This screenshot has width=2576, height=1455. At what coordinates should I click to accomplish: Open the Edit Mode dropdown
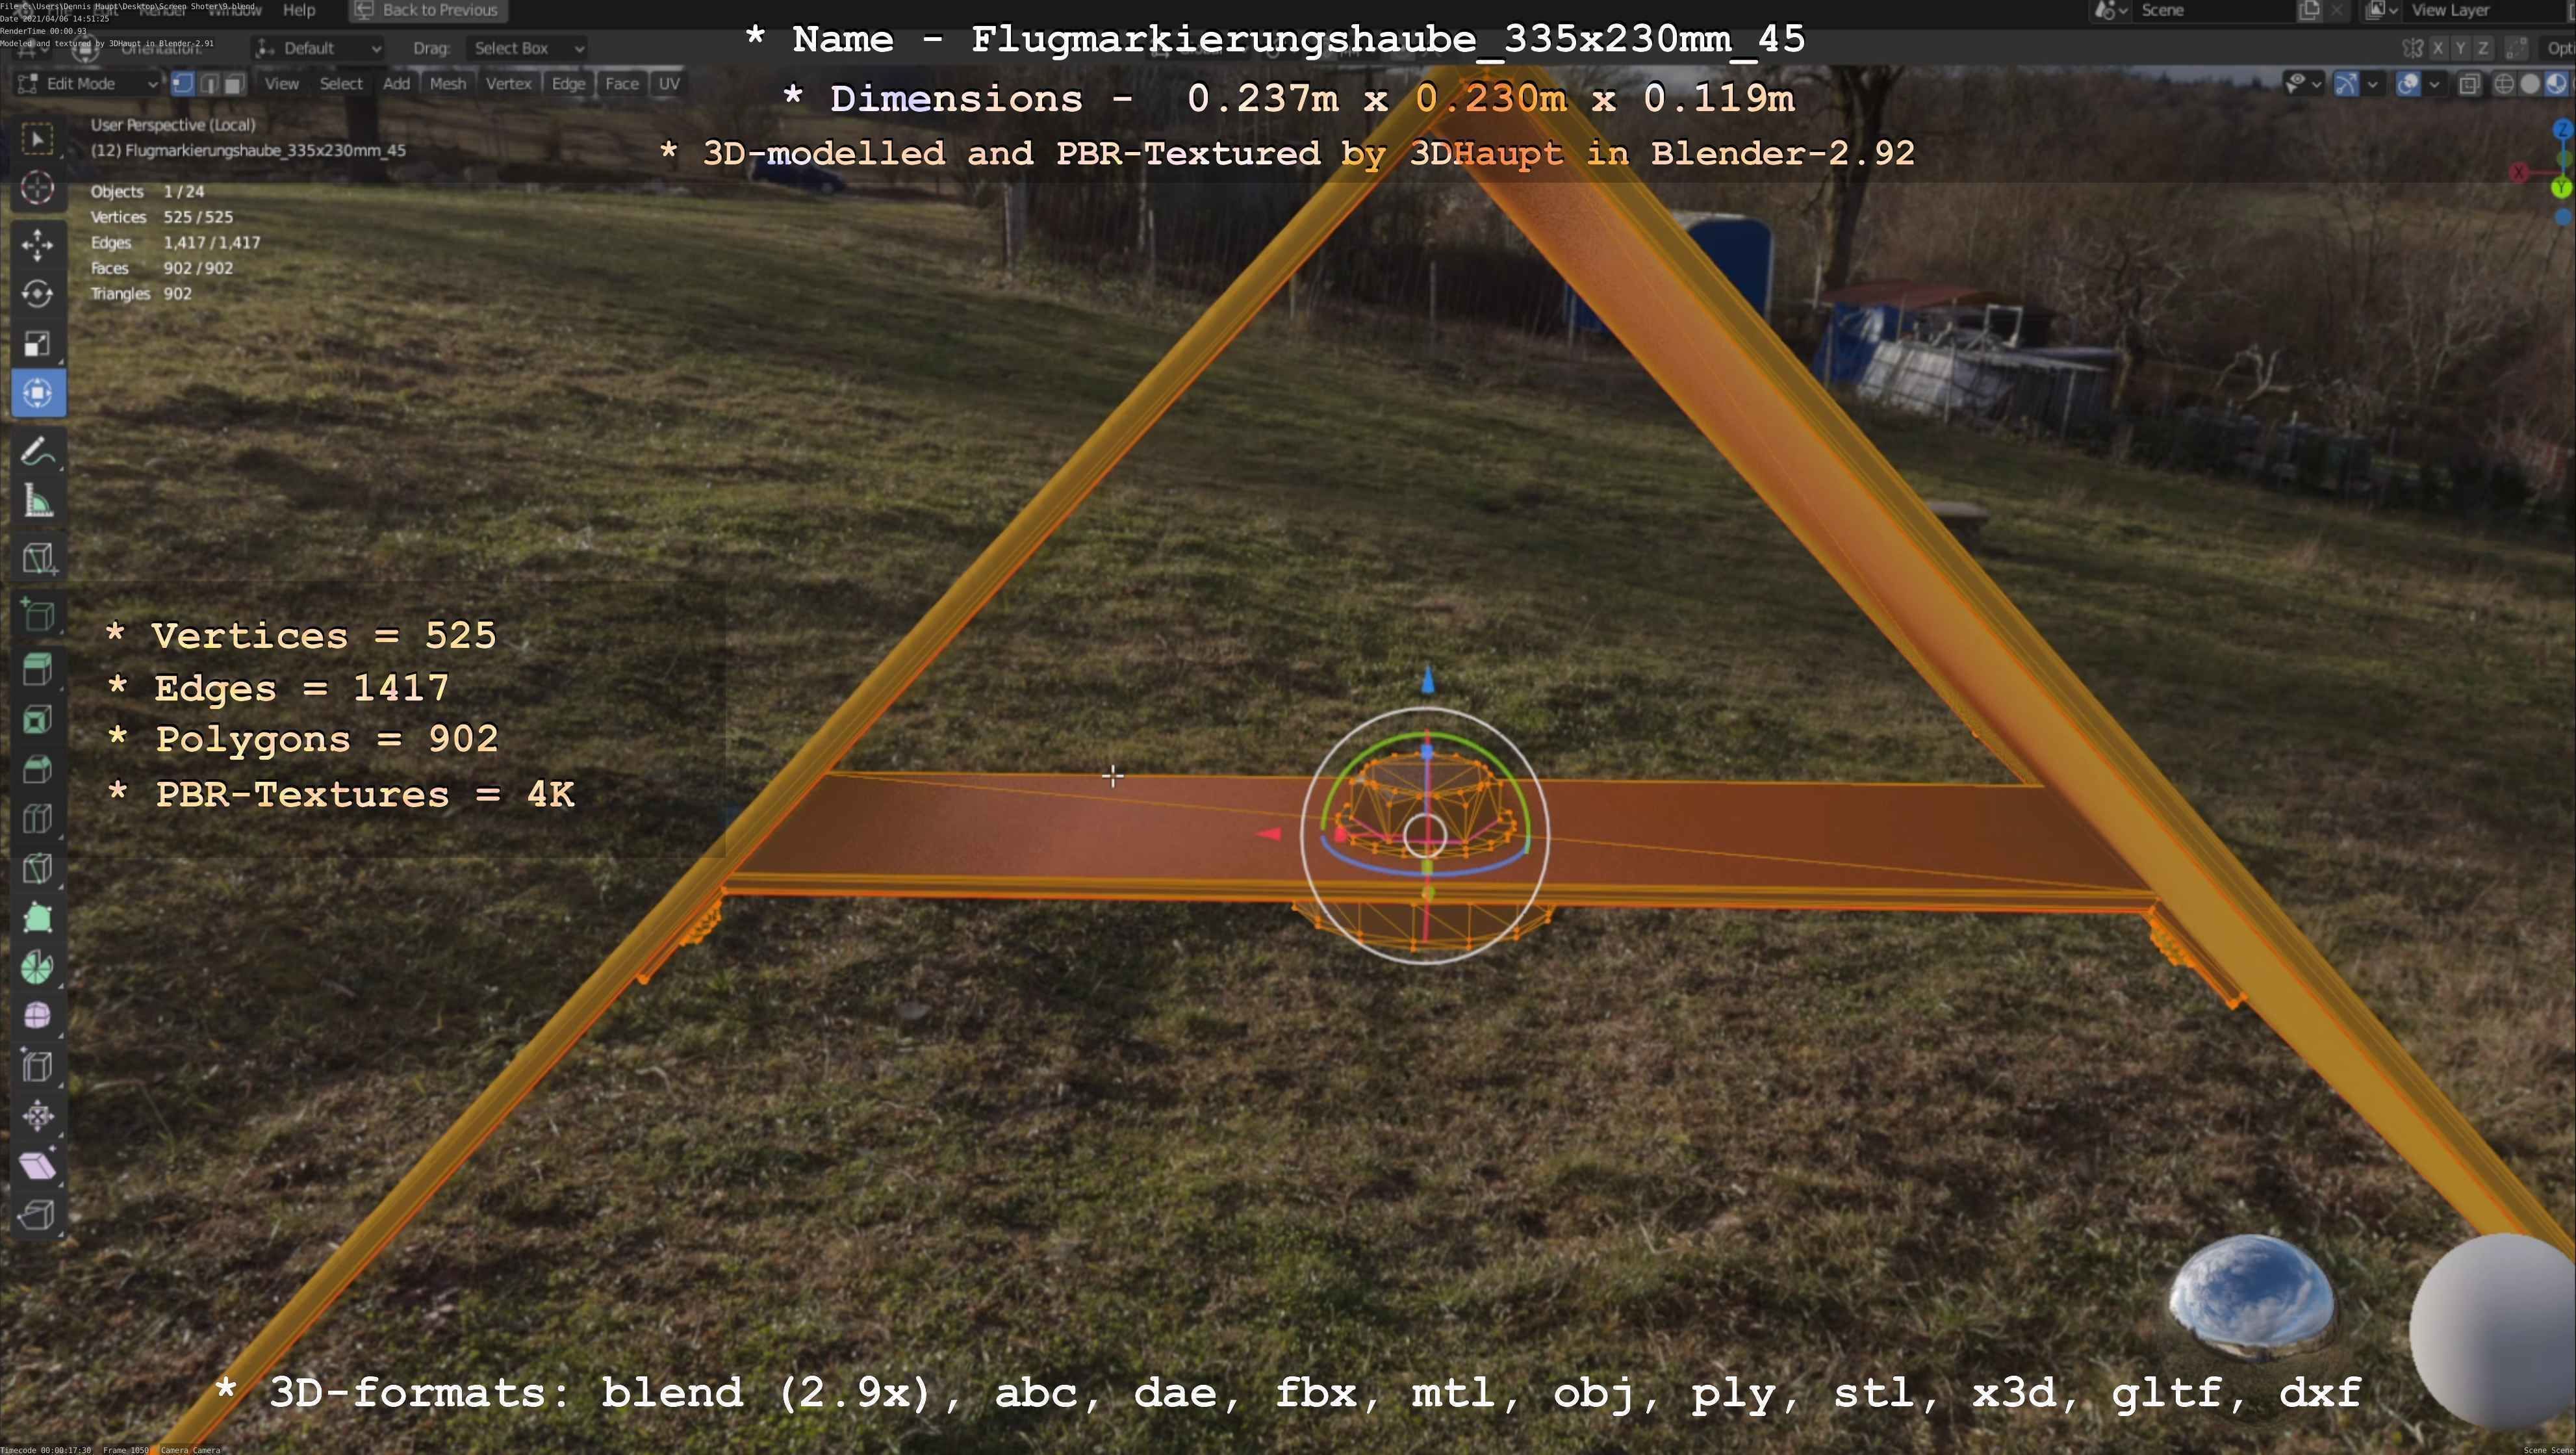tap(87, 84)
